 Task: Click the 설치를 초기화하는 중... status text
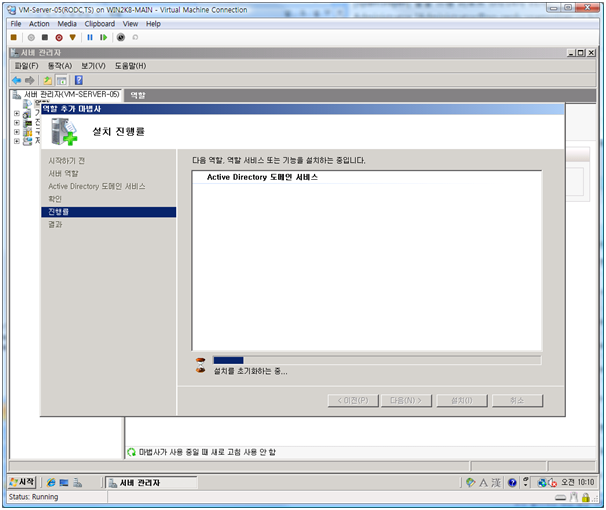point(250,372)
